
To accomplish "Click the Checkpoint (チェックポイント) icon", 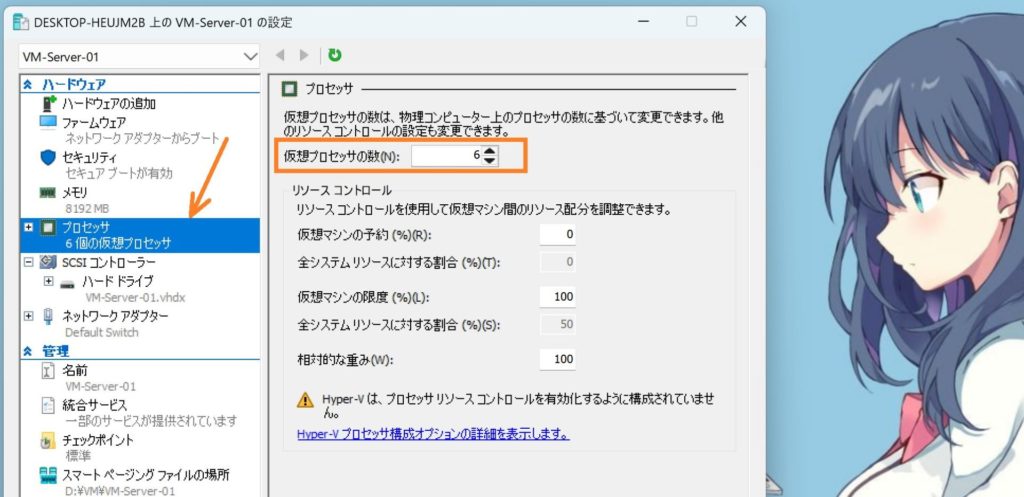I will 48,441.
